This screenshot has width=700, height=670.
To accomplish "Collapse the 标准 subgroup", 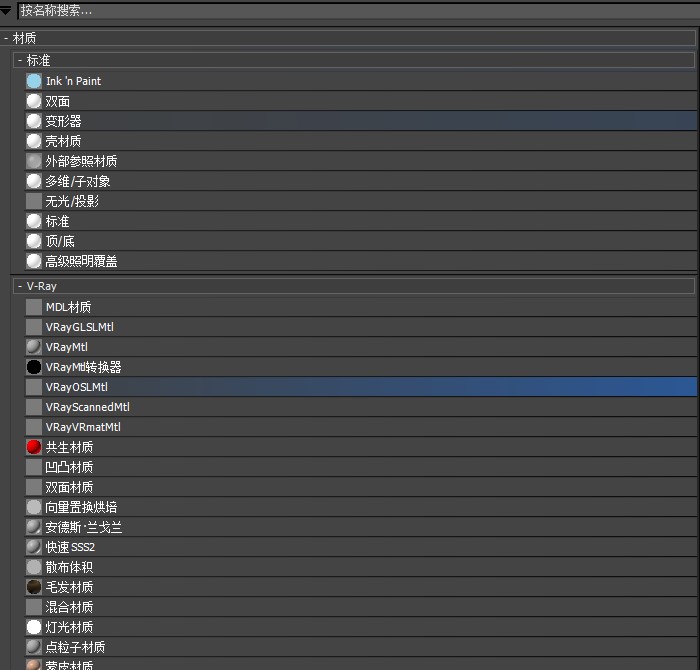I will click(20, 60).
